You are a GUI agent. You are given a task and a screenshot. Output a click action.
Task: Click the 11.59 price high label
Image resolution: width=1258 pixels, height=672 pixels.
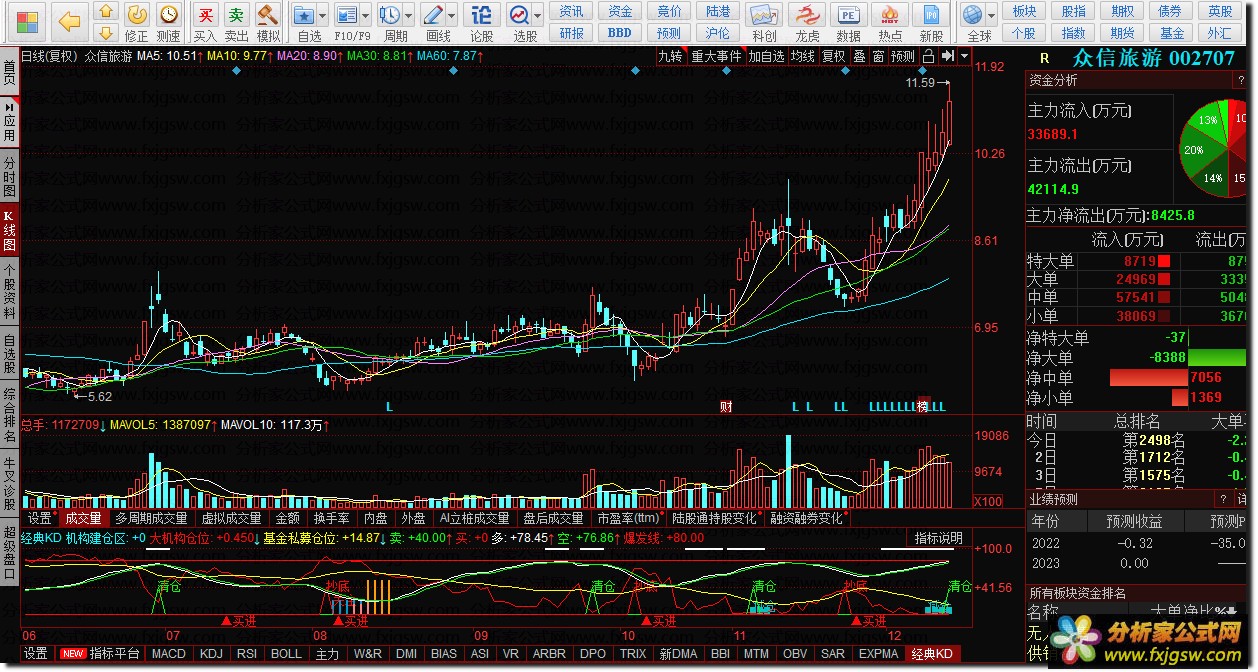click(x=920, y=83)
